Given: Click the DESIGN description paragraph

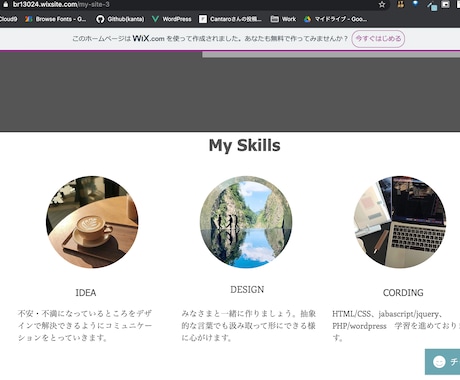Looking at the screenshot, I should [x=249, y=326].
